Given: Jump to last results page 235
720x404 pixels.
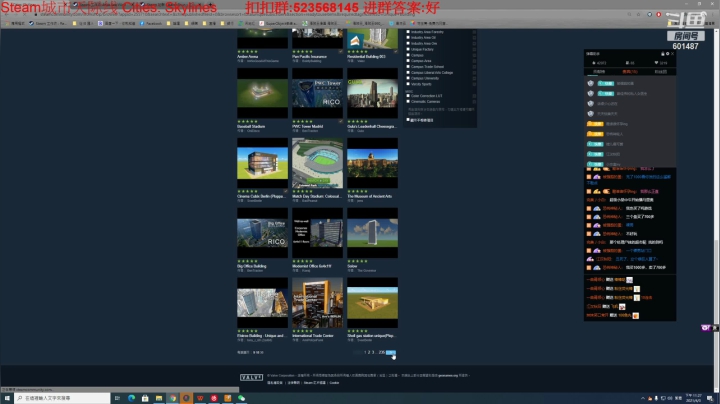Looking at the screenshot, I should pyautogui.click(x=382, y=352).
